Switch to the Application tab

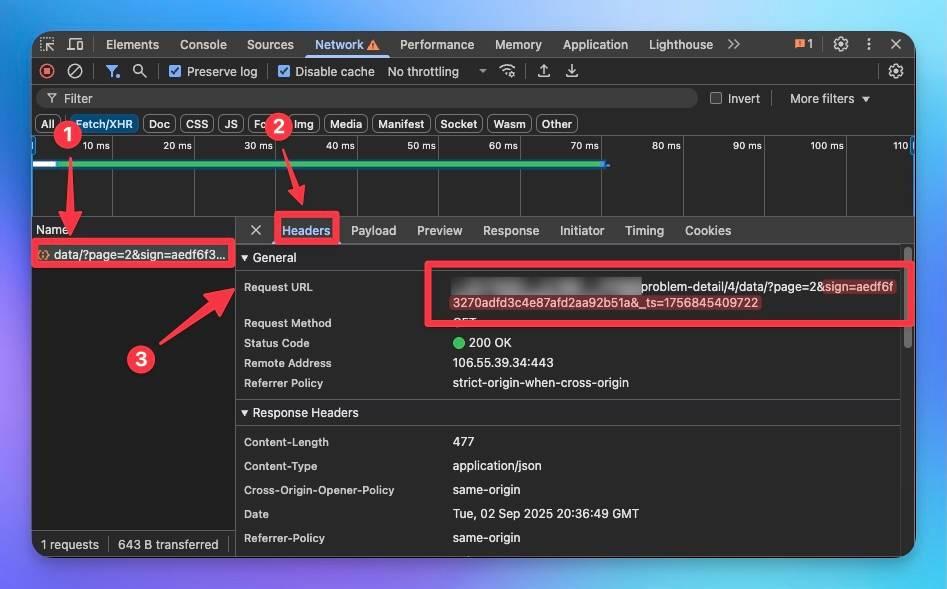pyautogui.click(x=595, y=45)
